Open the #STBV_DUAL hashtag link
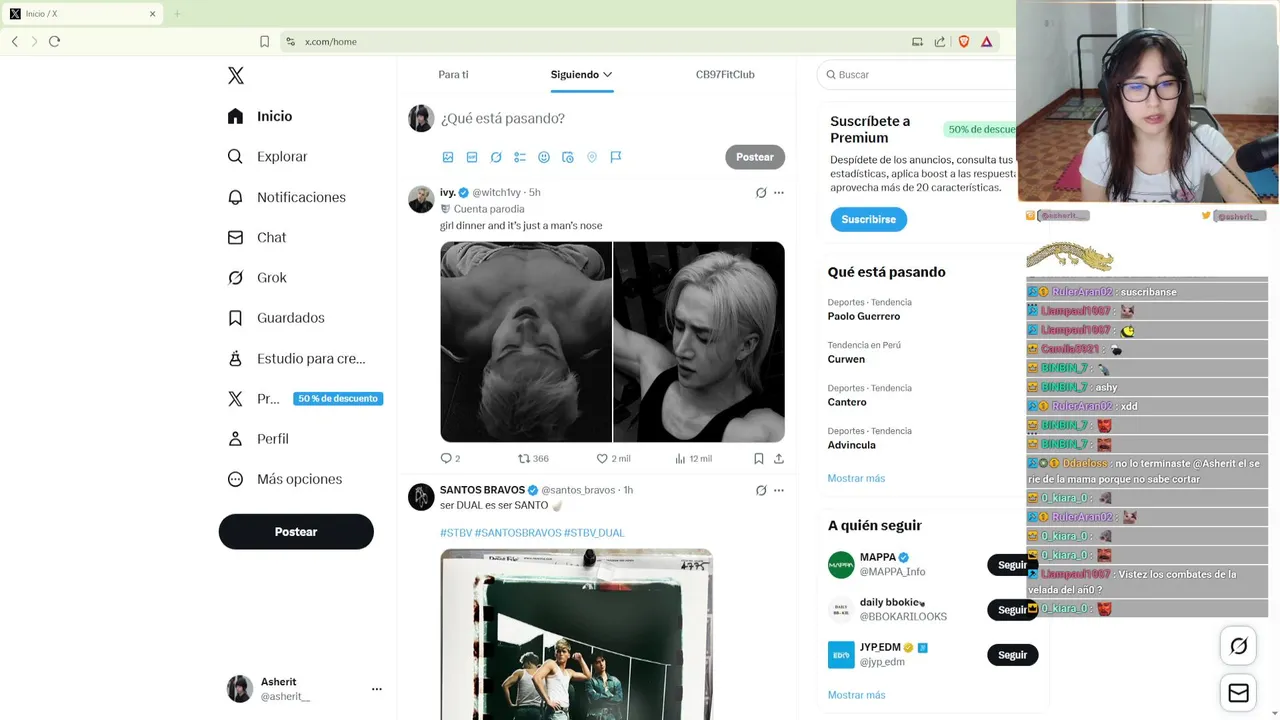The image size is (1280, 720). [x=594, y=533]
